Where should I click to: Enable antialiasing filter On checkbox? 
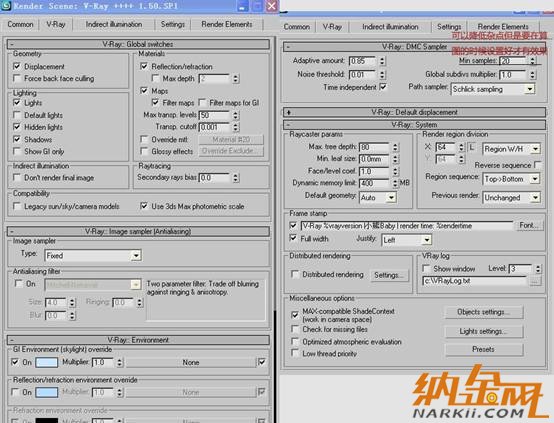point(18,283)
